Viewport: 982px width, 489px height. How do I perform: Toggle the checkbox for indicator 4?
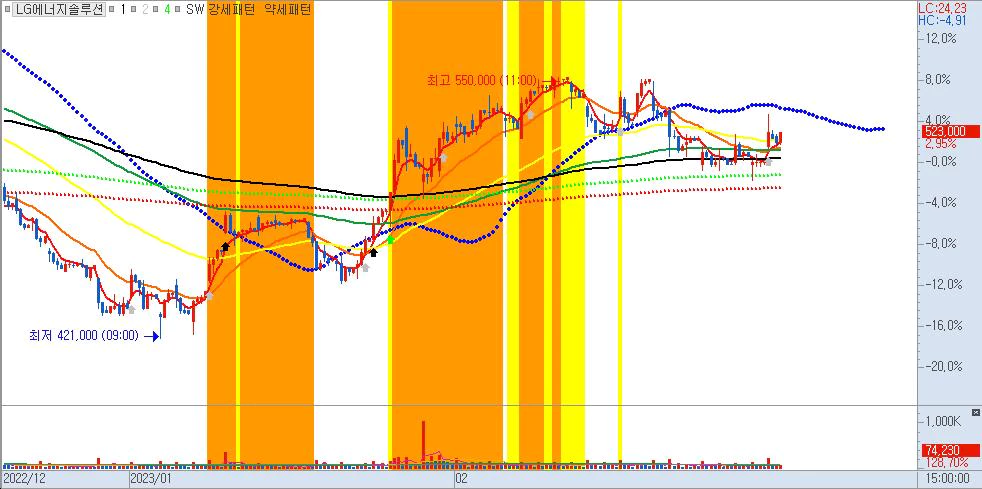155,9
